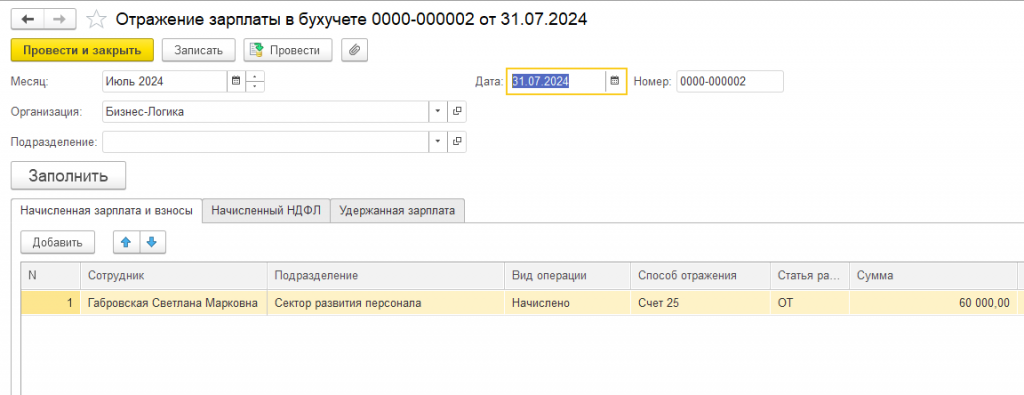Open the Подразделение record via open icon
The height and width of the screenshot is (395, 1024).
pyautogui.click(x=457, y=142)
